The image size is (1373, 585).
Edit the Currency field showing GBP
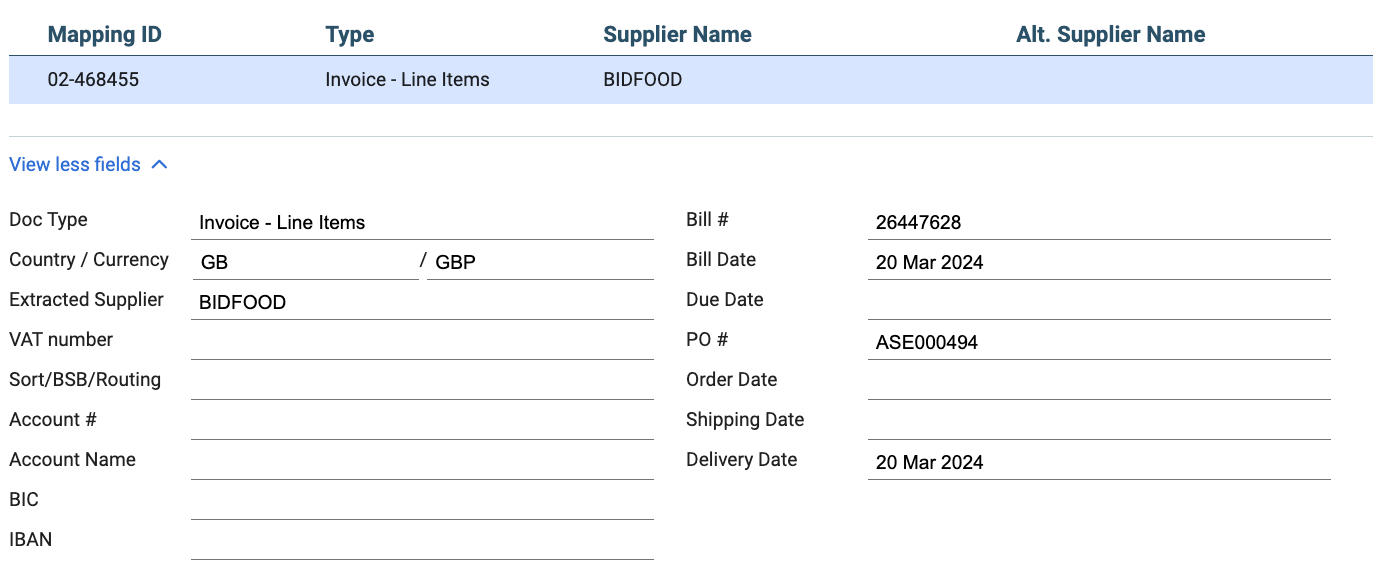(540, 263)
